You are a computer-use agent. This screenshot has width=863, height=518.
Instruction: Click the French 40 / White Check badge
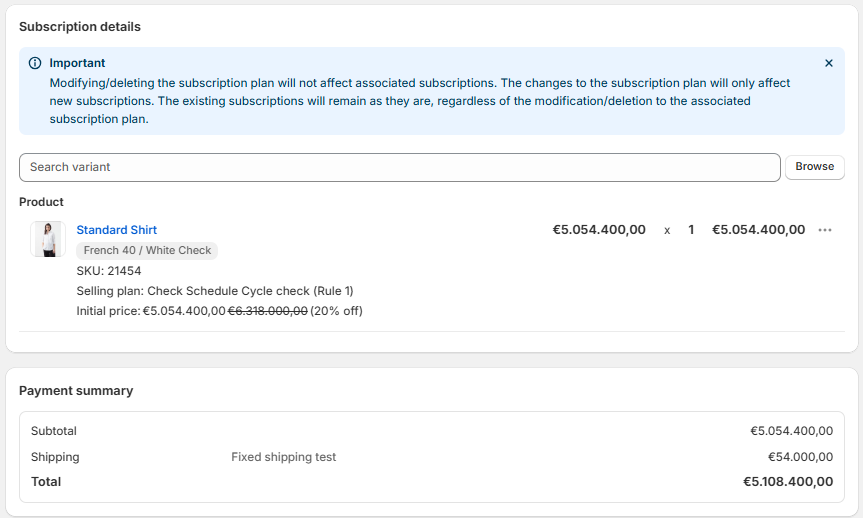[147, 251]
